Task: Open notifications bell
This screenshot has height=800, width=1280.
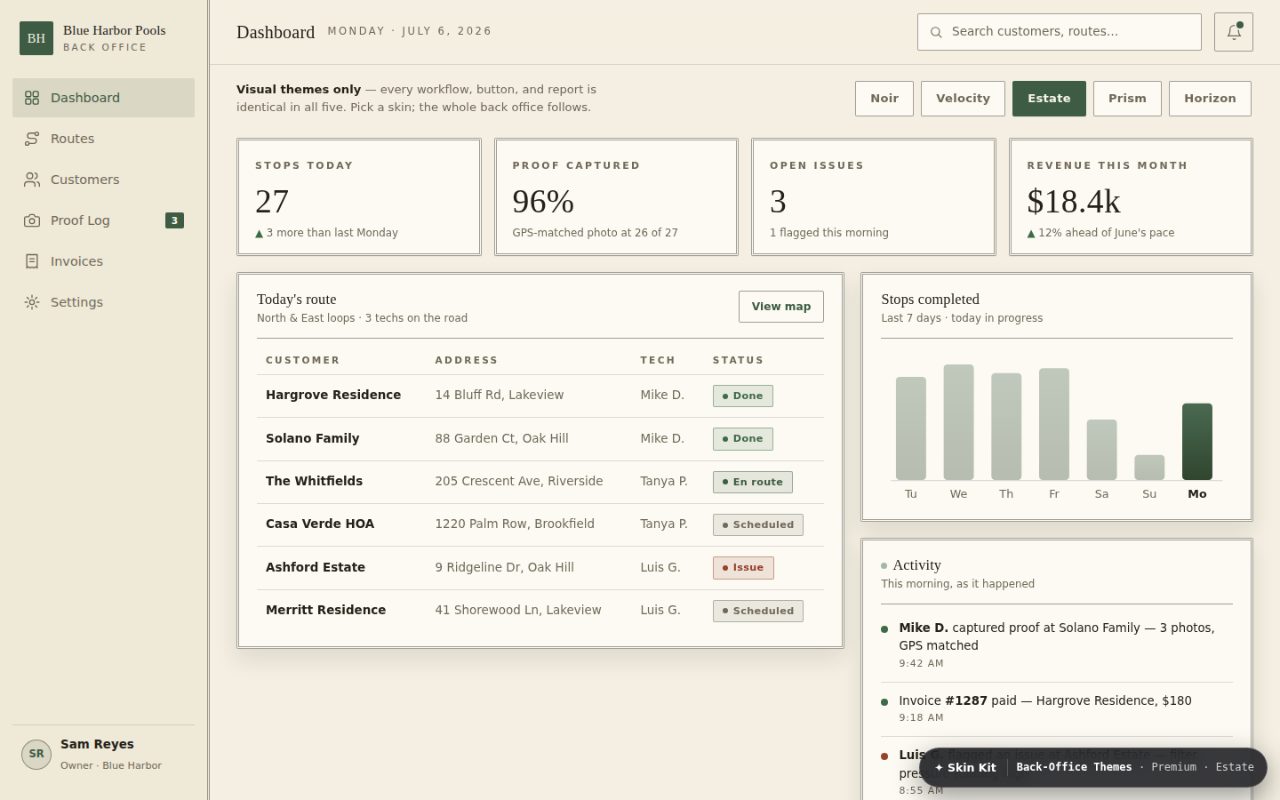Action: (1233, 32)
